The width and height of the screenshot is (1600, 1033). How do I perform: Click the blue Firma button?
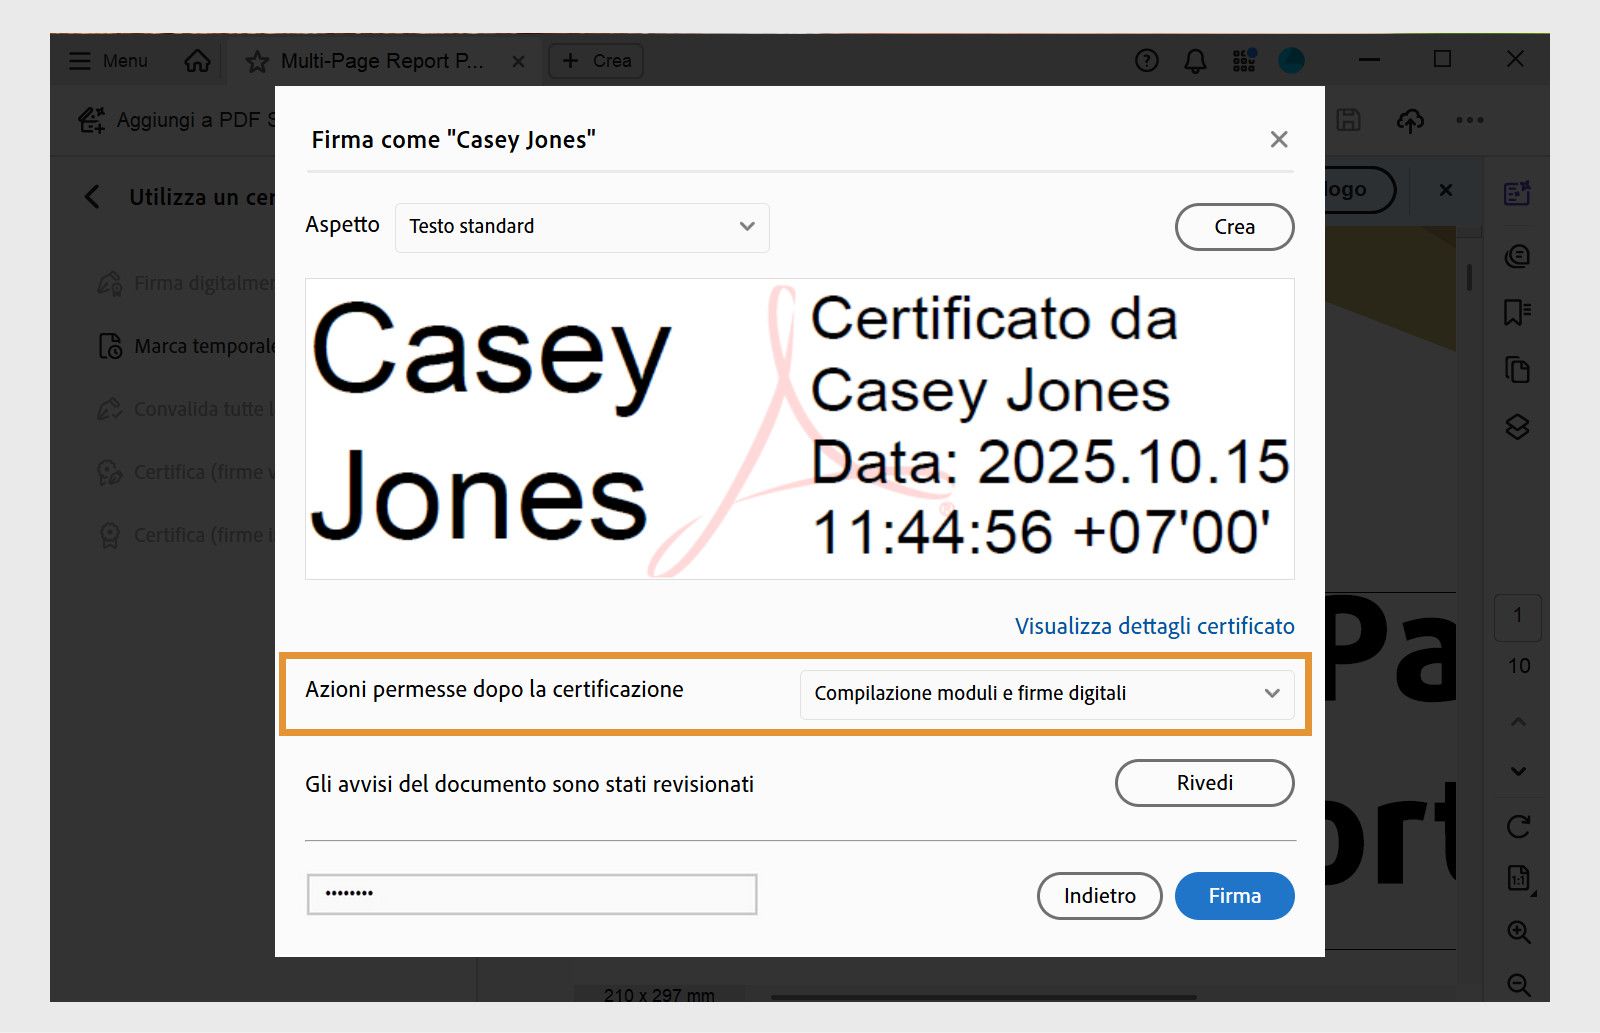click(1234, 896)
